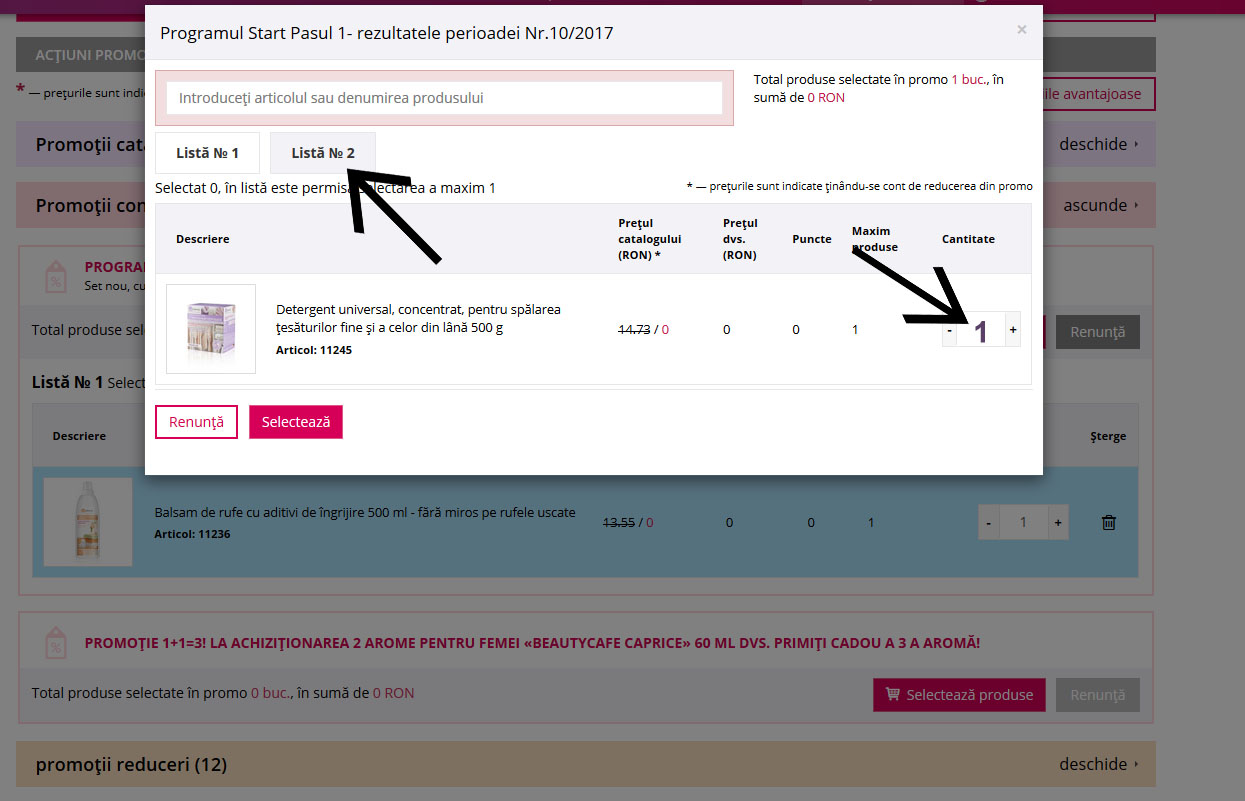Click the Cantitate column header
Screen dimensions: 1245x801
[x=968, y=239]
